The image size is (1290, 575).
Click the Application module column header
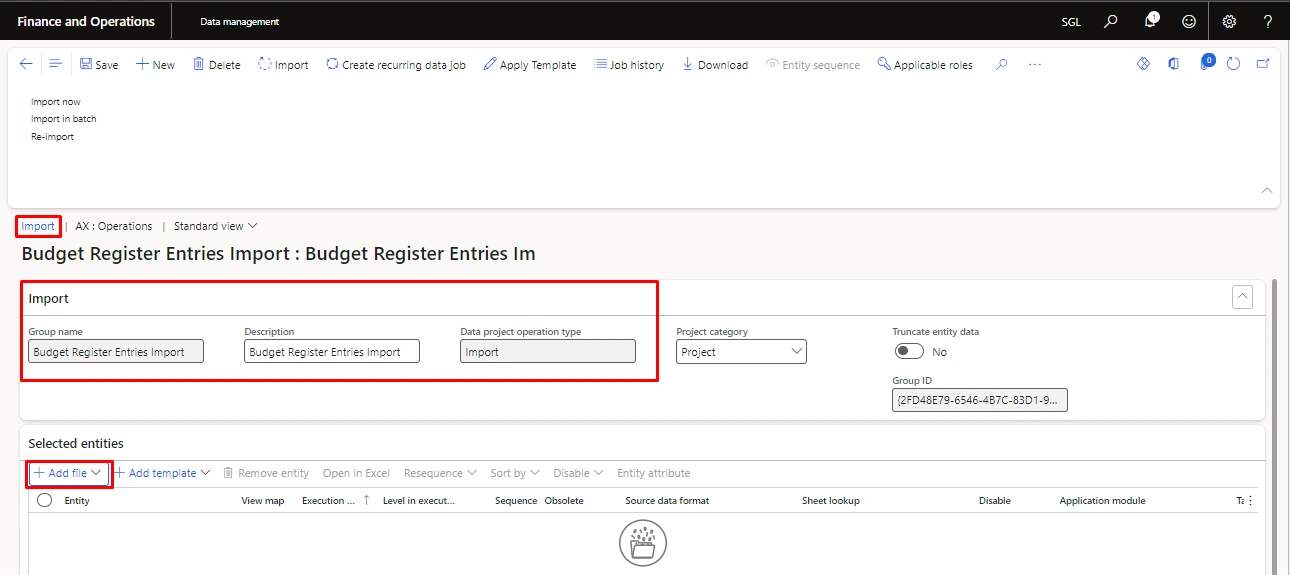pyautogui.click(x=1103, y=500)
